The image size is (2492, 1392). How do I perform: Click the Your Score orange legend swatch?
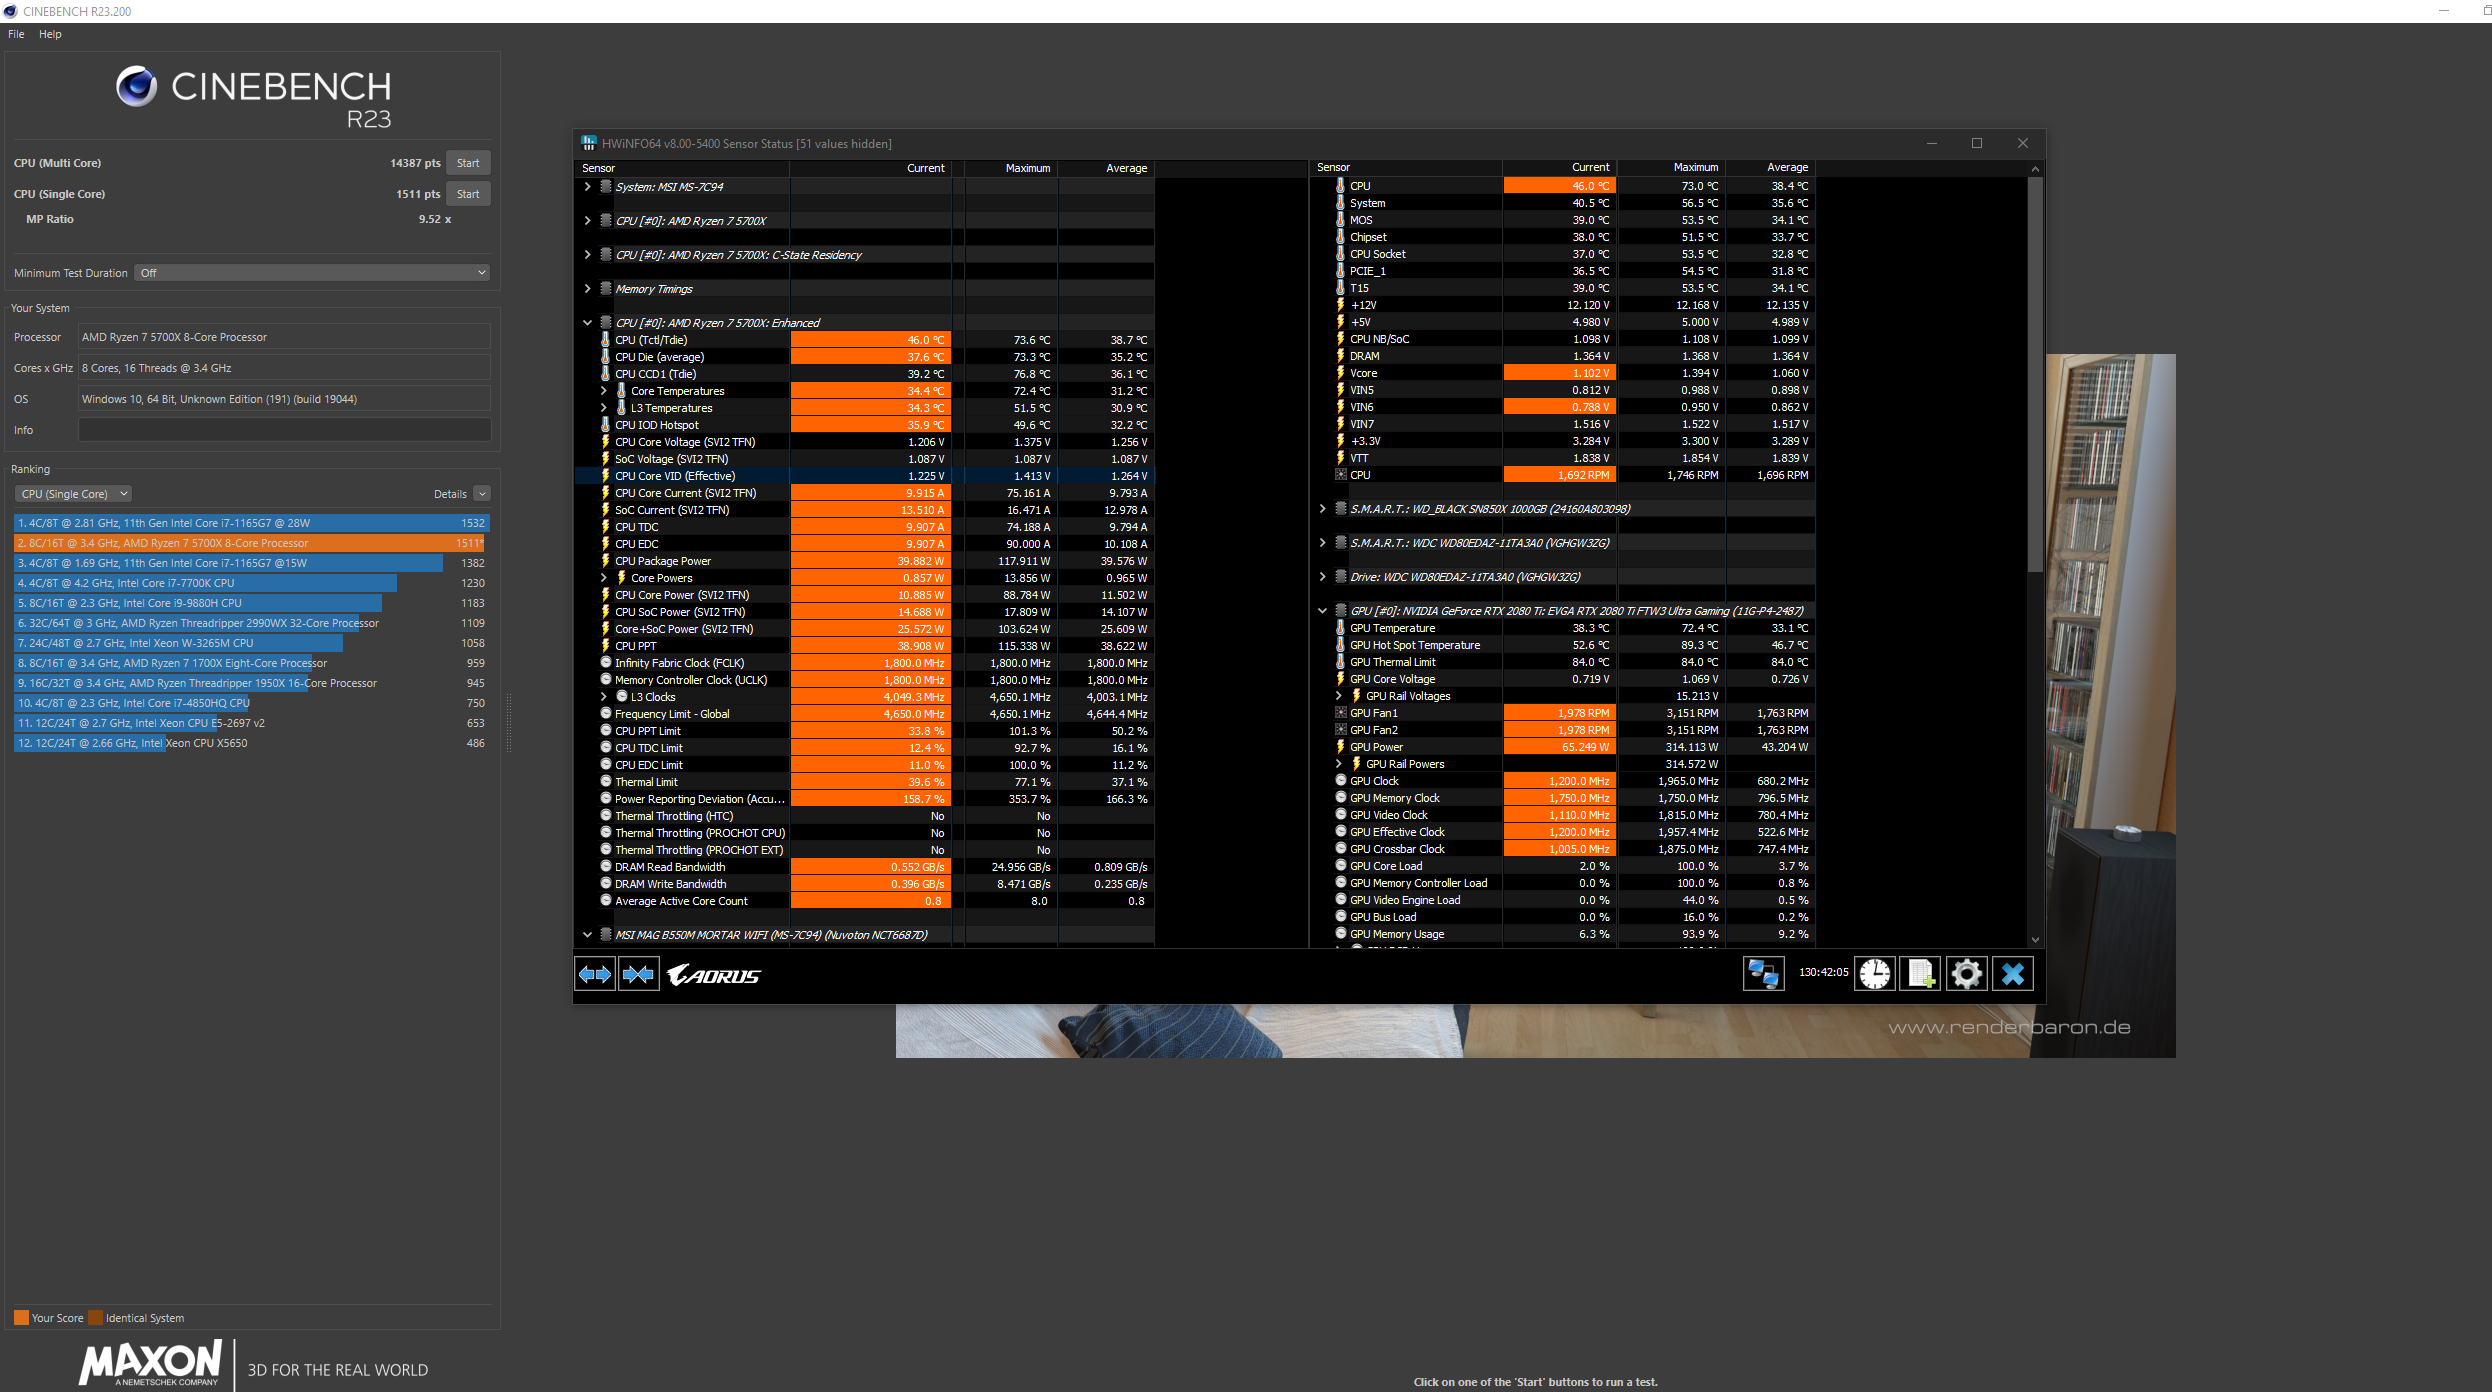(x=21, y=1318)
